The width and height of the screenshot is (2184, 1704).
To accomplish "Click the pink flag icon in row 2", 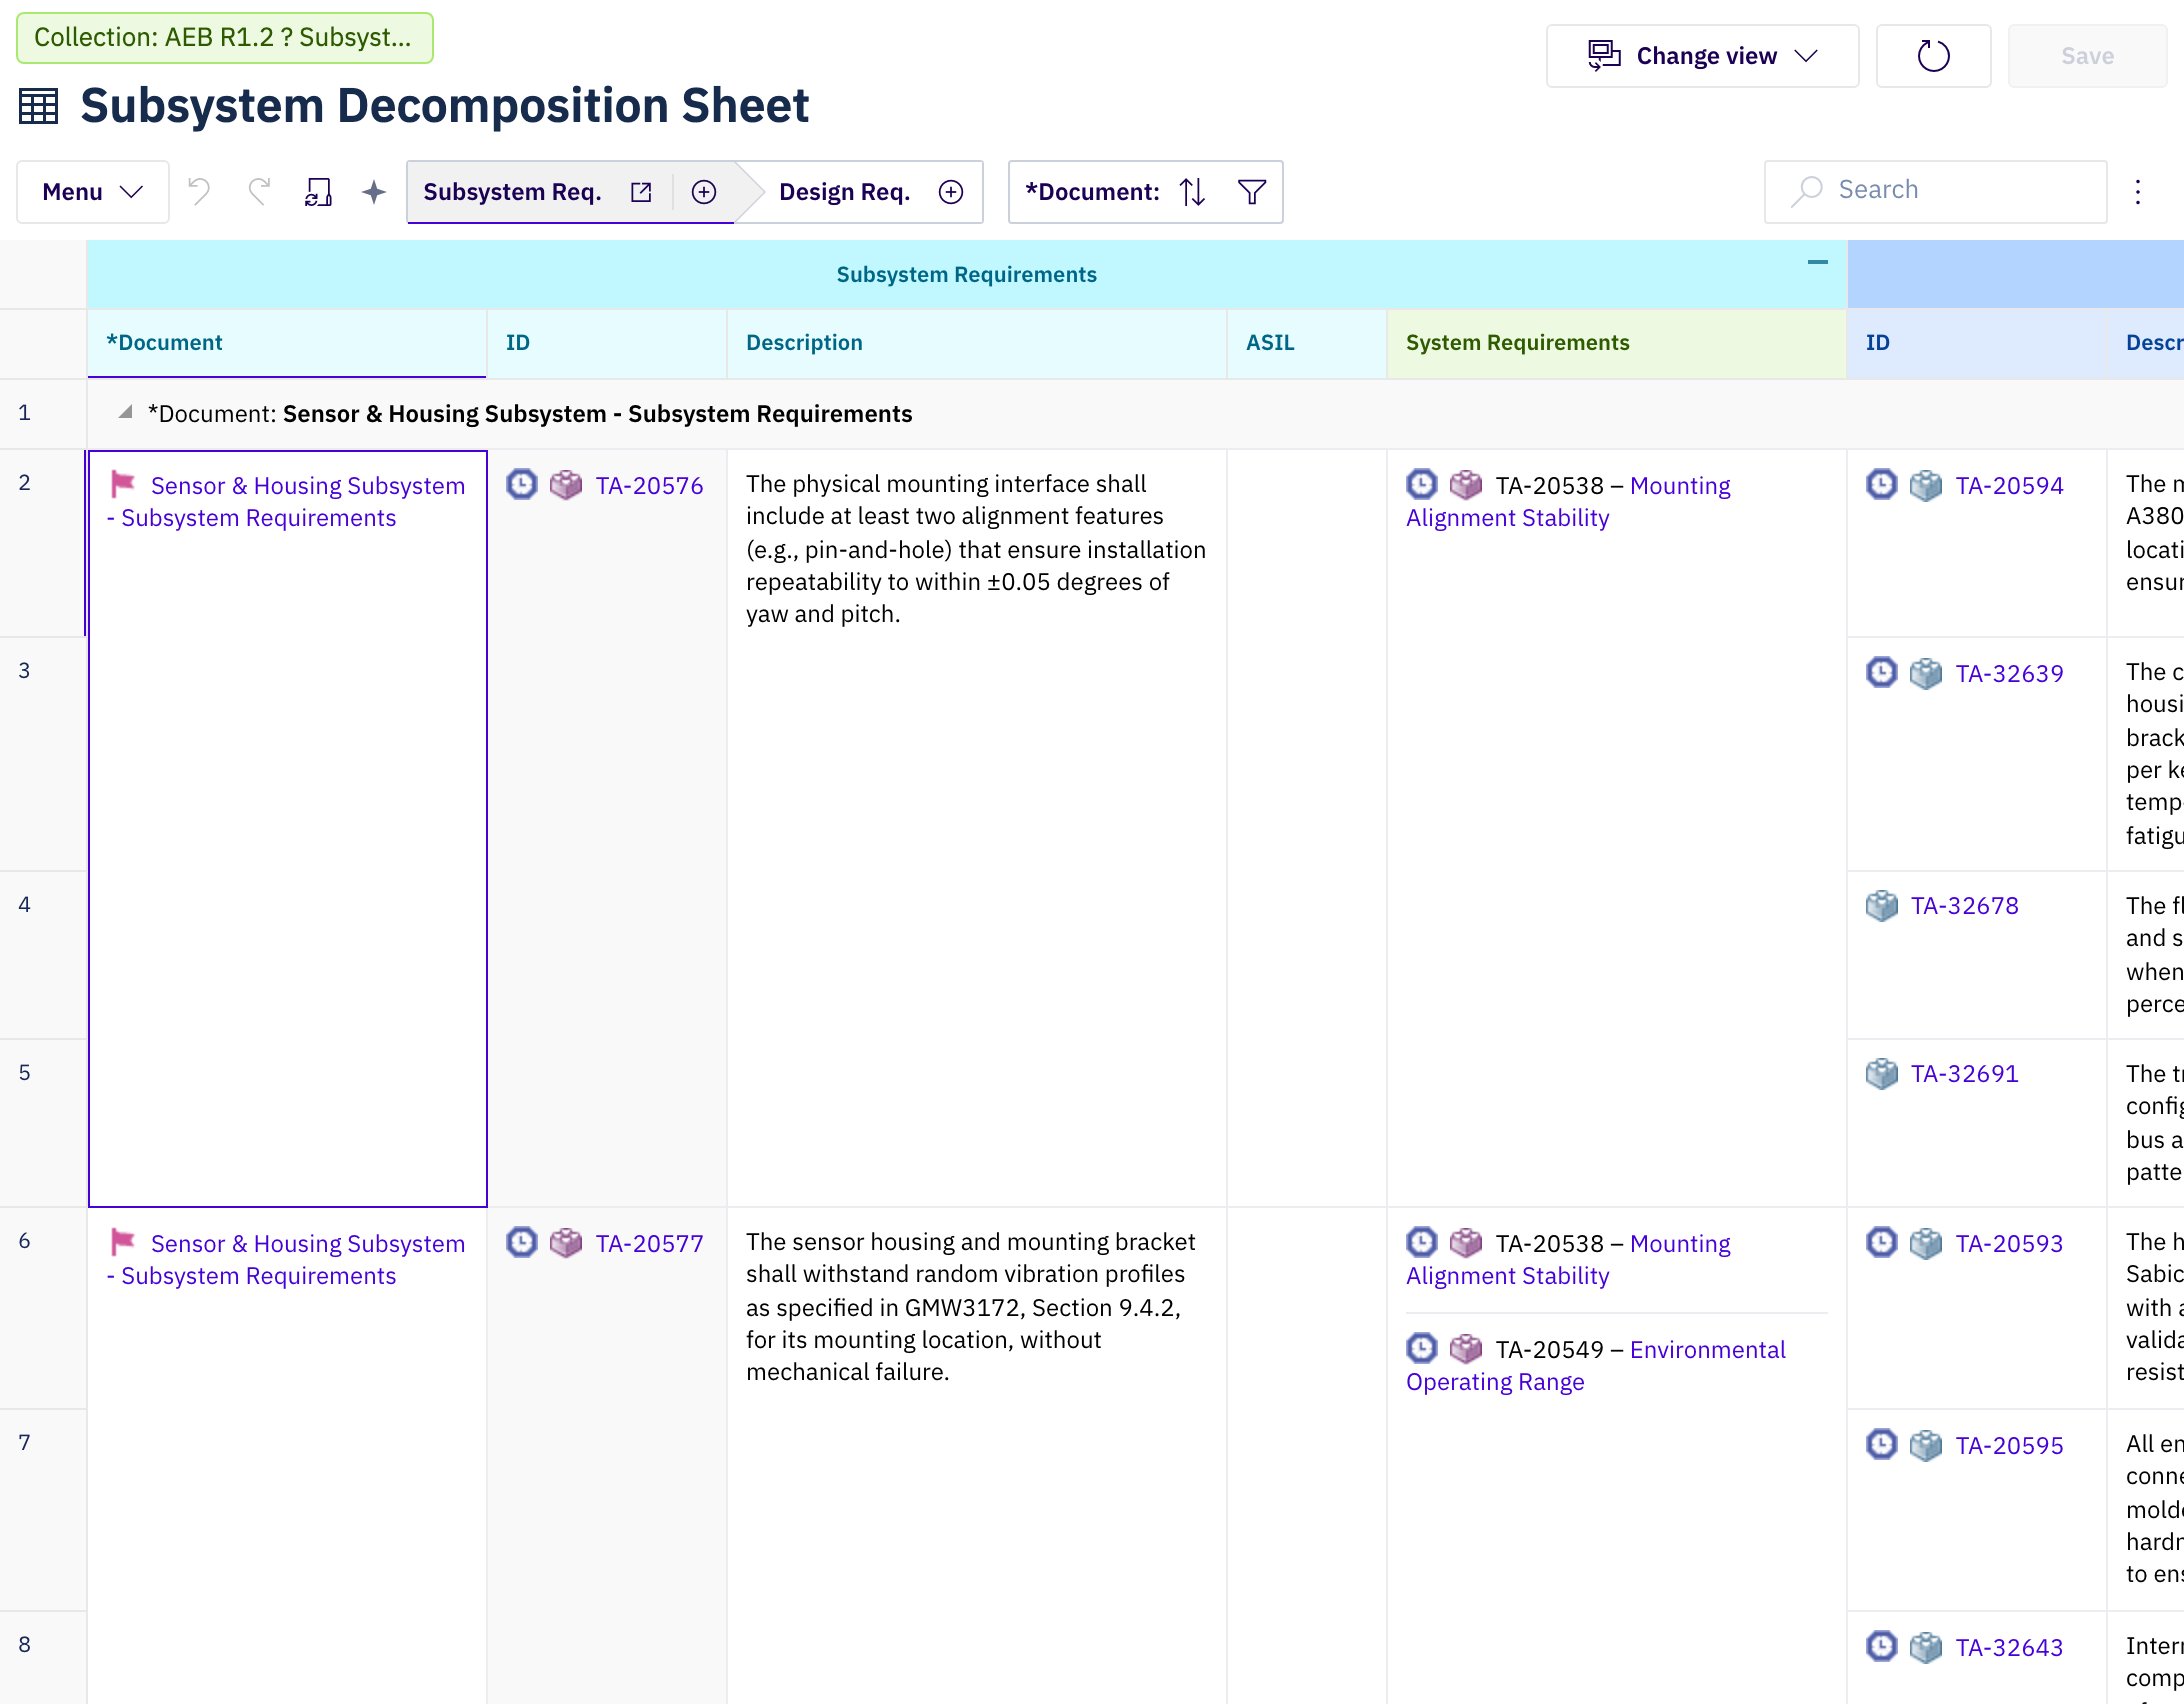I will coord(123,485).
